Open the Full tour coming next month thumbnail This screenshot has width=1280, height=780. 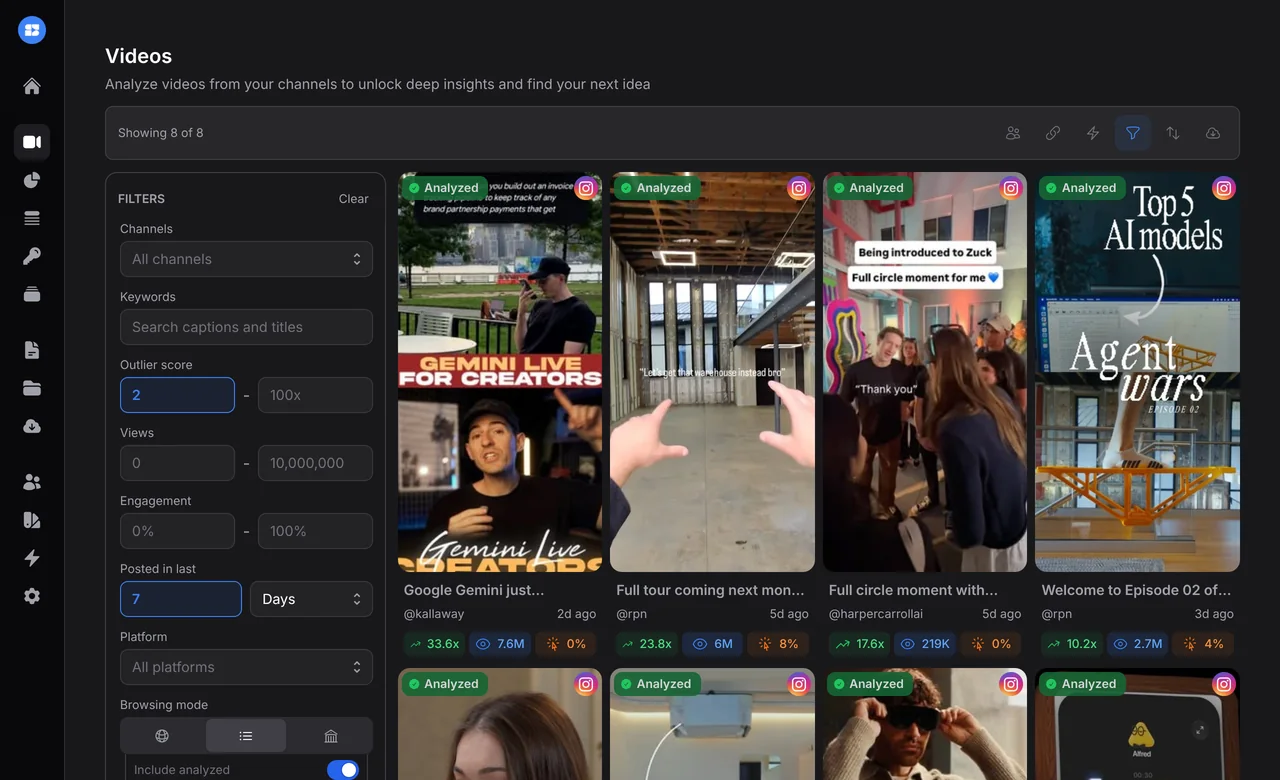click(x=712, y=372)
